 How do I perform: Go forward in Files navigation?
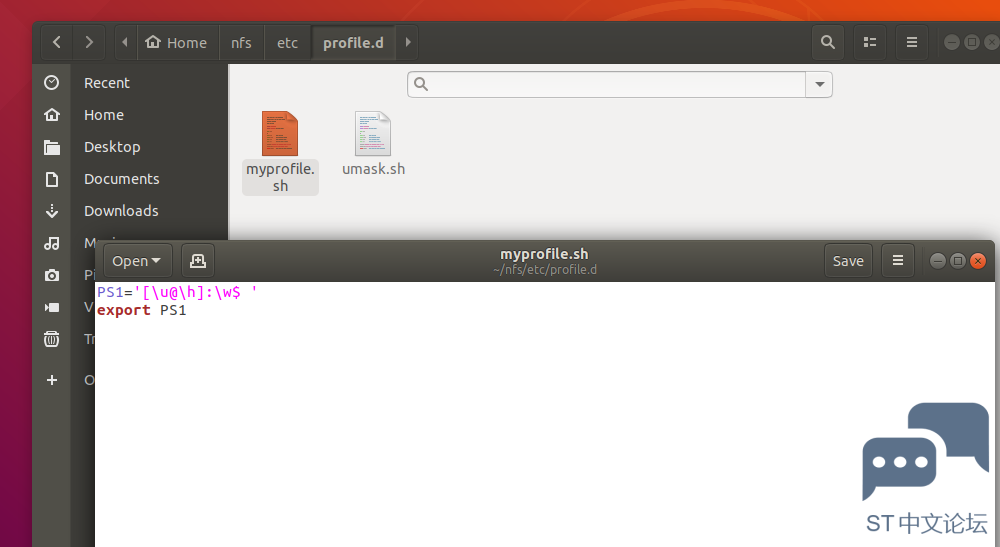pos(89,43)
